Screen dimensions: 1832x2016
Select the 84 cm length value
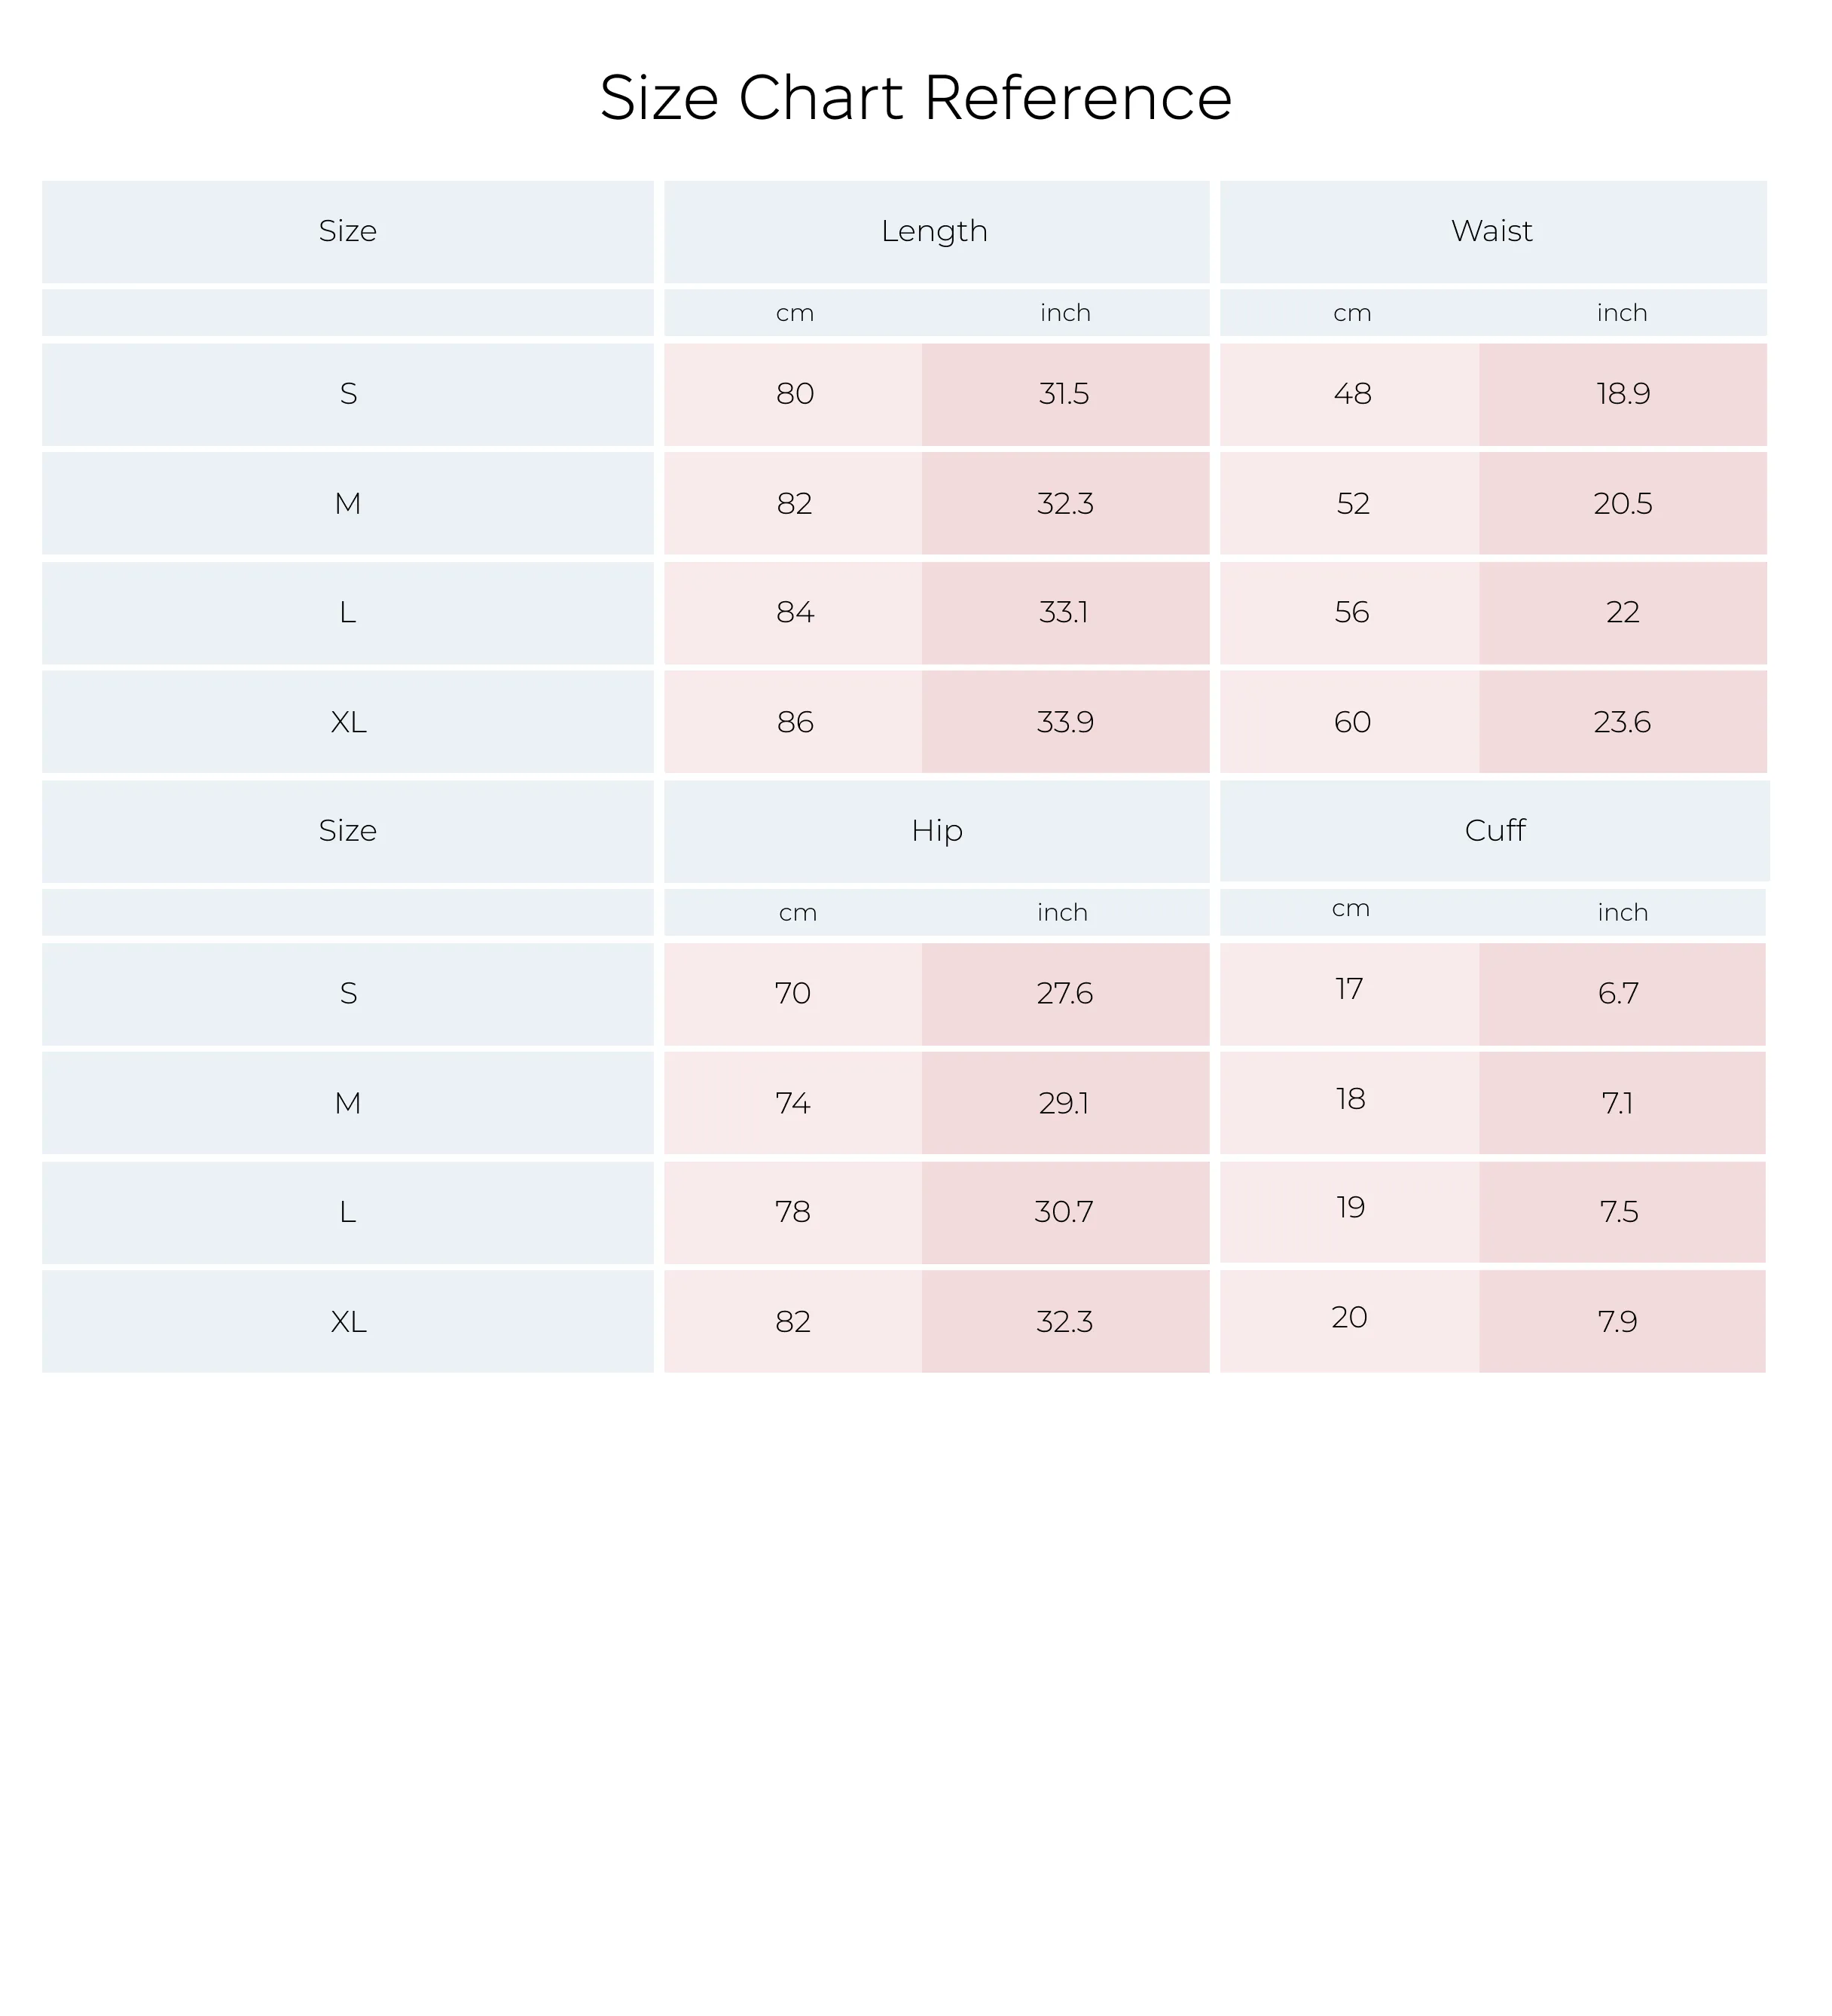pos(794,613)
